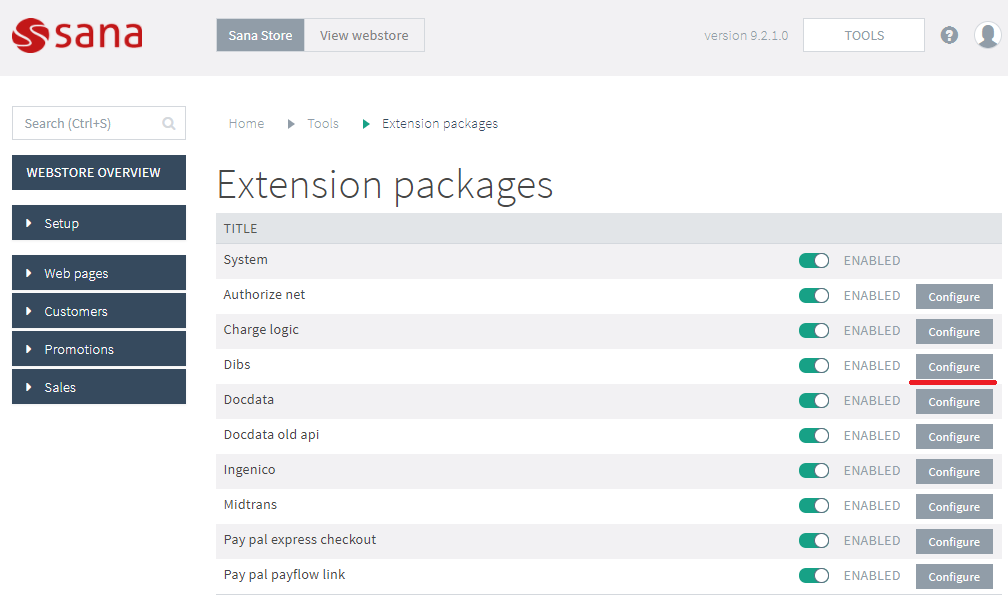Configure the Docdata extension
The image size is (1008, 595).
[x=954, y=402]
